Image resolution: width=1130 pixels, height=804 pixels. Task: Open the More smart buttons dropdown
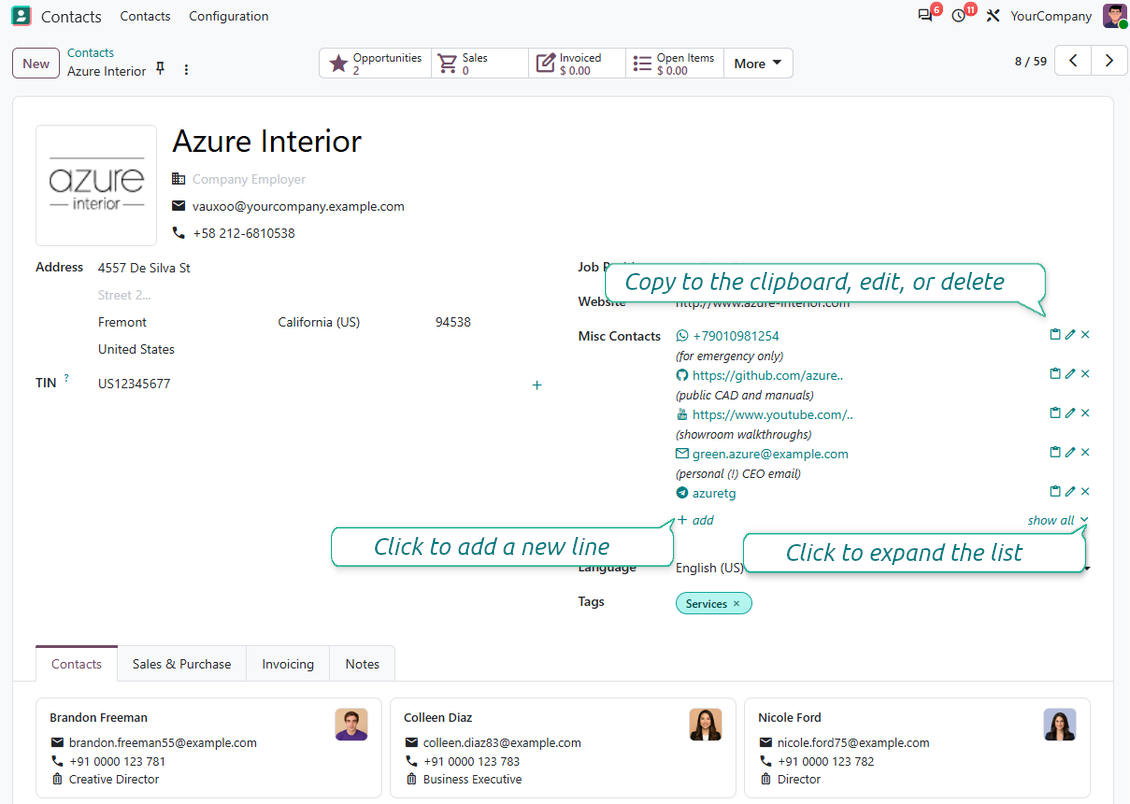[x=758, y=63]
